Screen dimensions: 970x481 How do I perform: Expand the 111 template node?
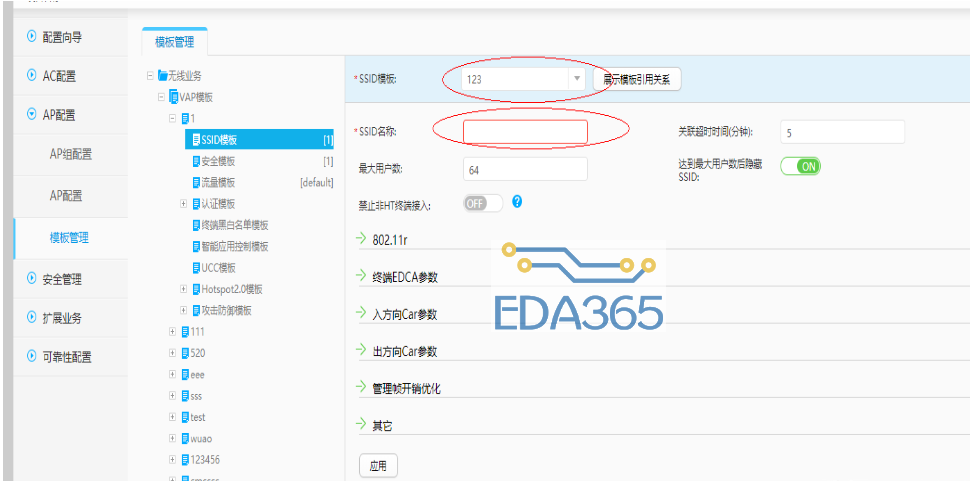click(x=173, y=332)
